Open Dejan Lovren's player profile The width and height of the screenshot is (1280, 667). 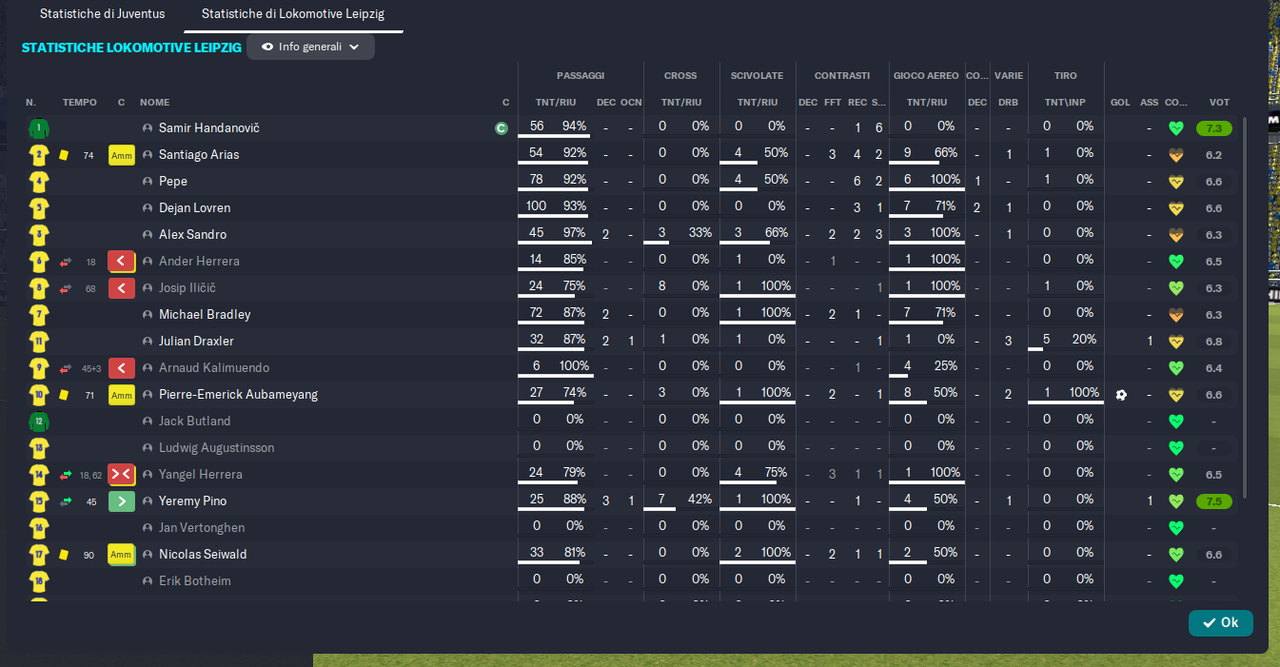[x=195, y=208]
